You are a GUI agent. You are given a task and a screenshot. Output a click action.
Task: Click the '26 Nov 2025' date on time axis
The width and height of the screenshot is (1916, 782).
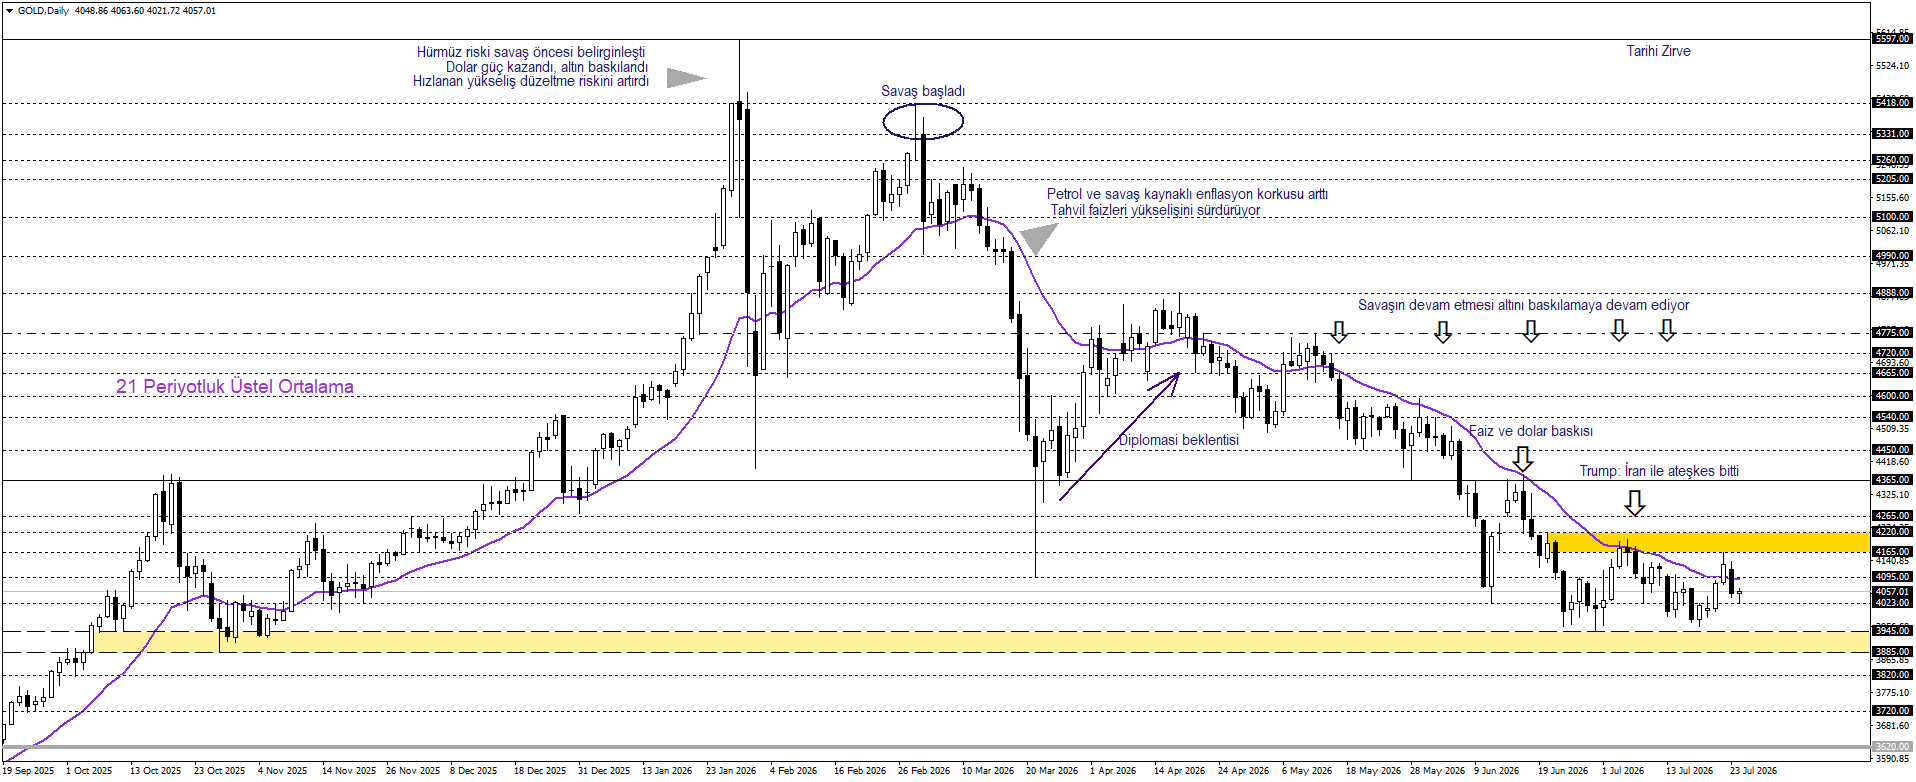(x=413, y=771)
